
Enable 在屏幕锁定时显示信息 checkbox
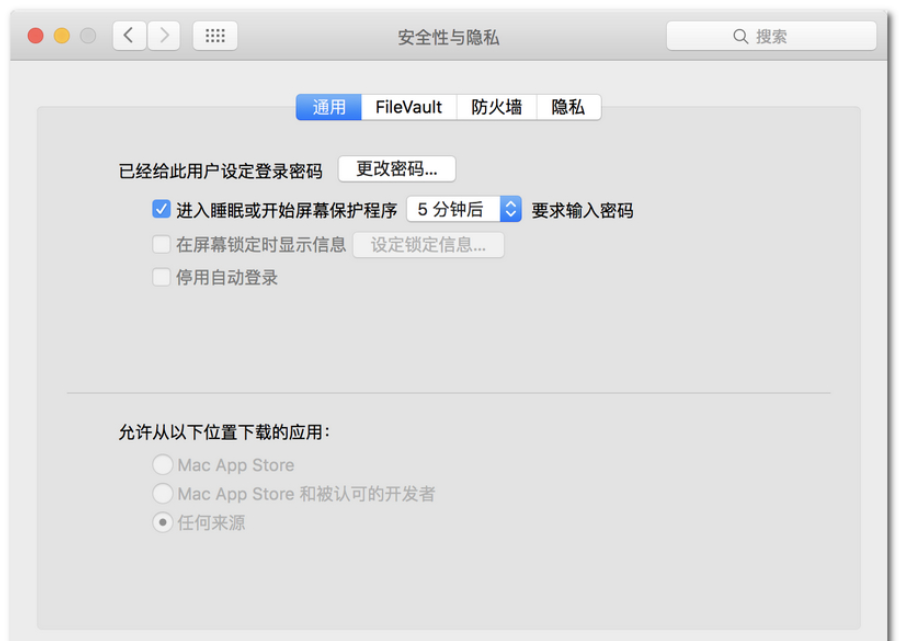click(x=161, y=244)
